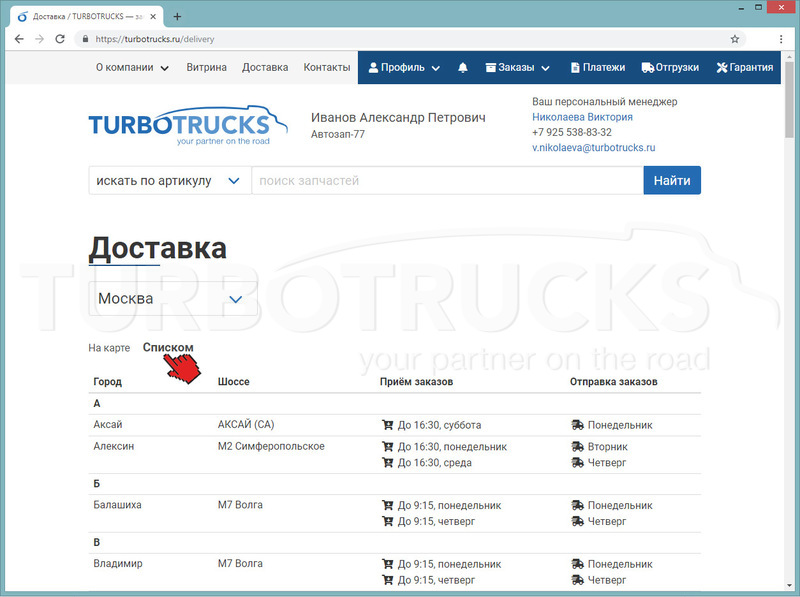Image resolution: width=800 pixels, height=597 pixels.
Task: Click the browser address bar URL
Action: (x=155, y=39)
